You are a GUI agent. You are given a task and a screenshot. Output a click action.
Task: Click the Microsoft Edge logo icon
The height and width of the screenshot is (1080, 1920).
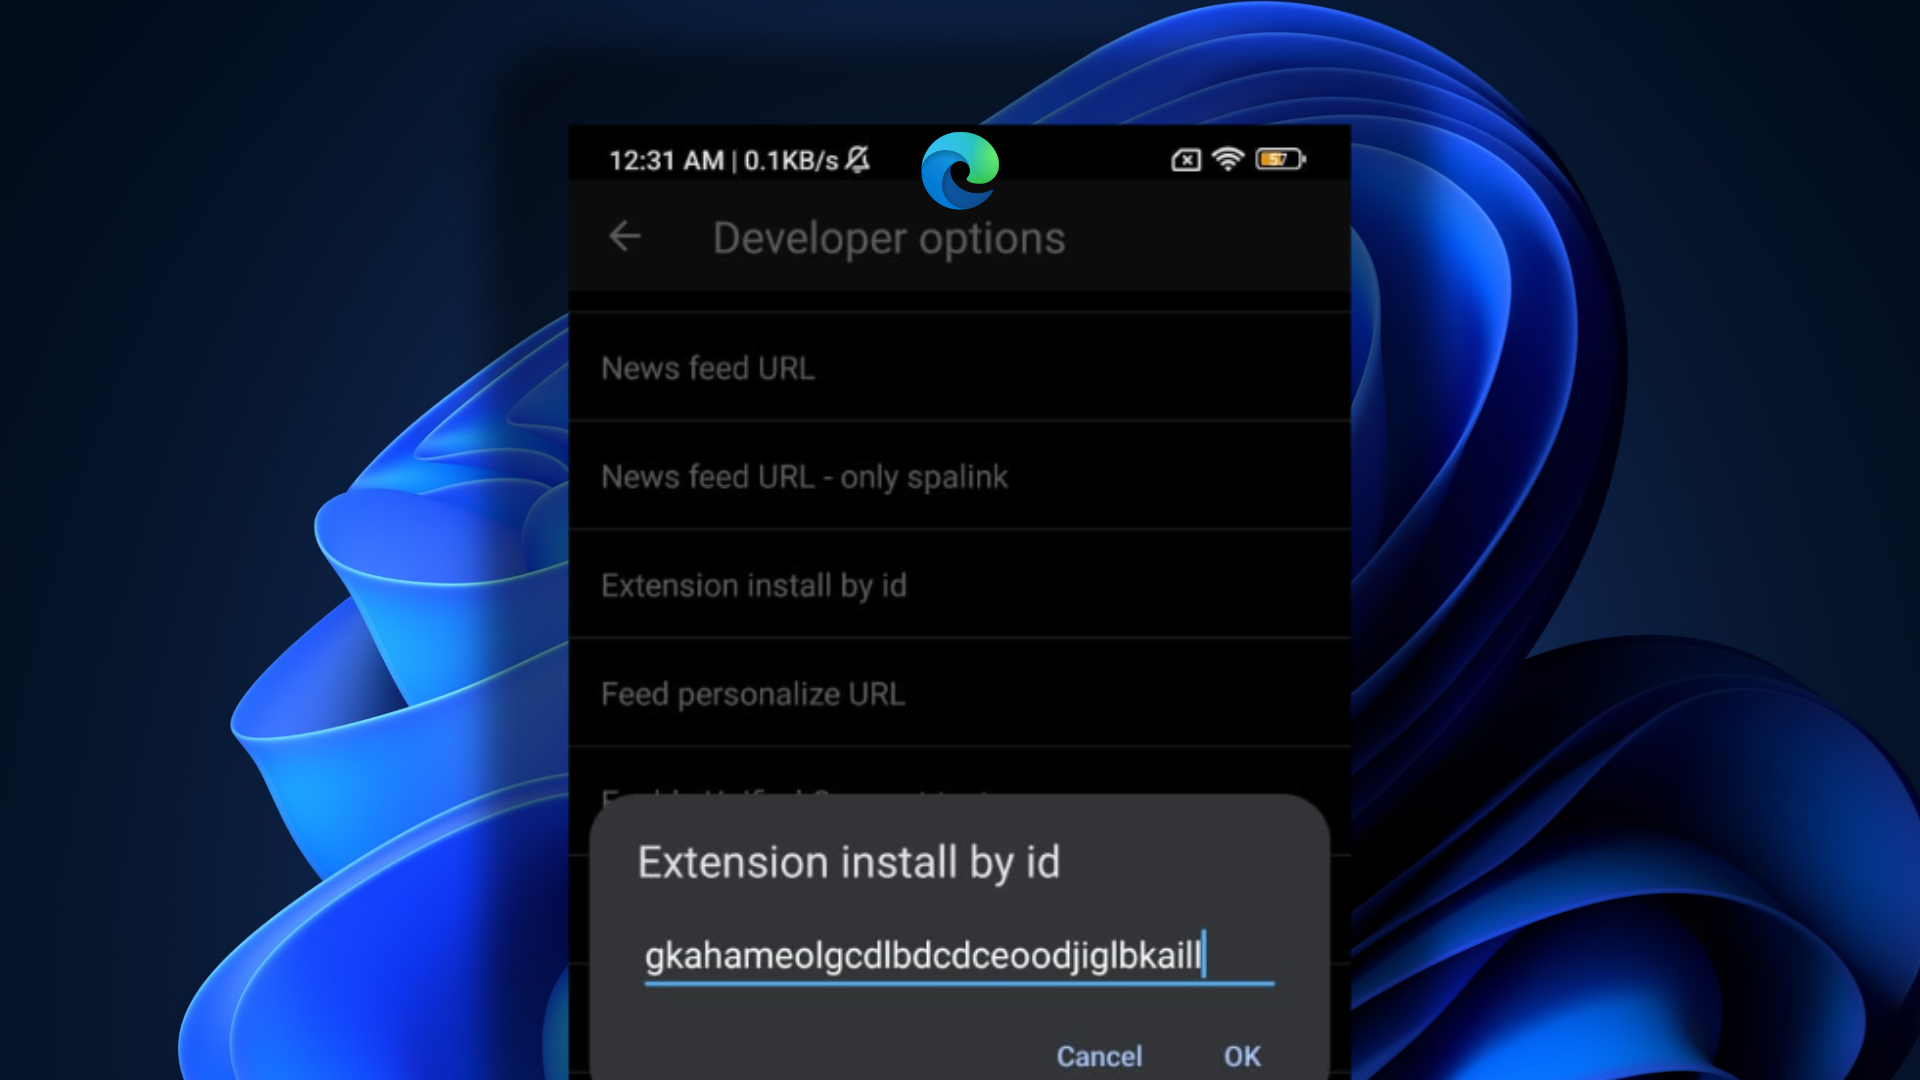click(x=960, y=170)
